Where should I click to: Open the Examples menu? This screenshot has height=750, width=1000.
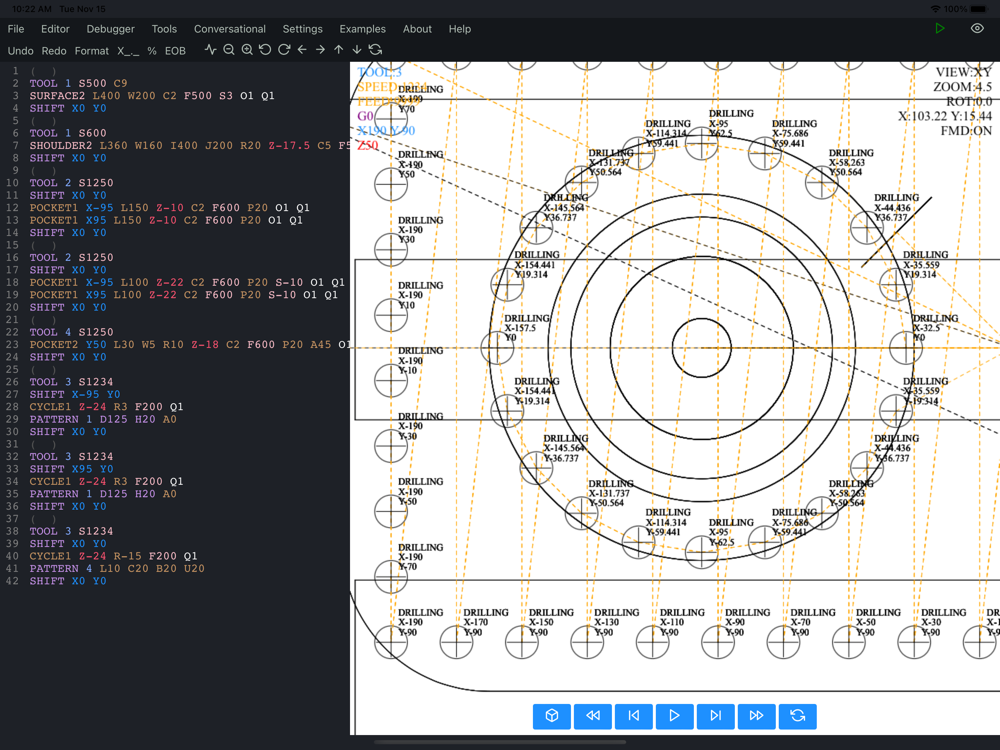tap(362, 29)
